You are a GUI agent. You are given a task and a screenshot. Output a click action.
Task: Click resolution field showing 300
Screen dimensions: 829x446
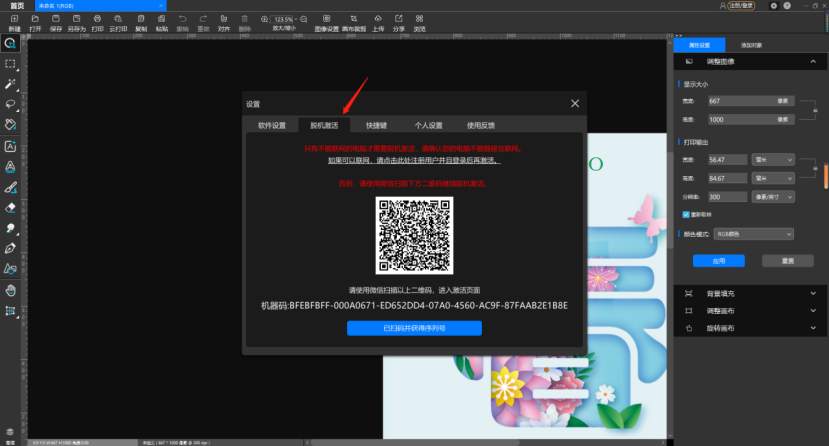coord(727,197)
